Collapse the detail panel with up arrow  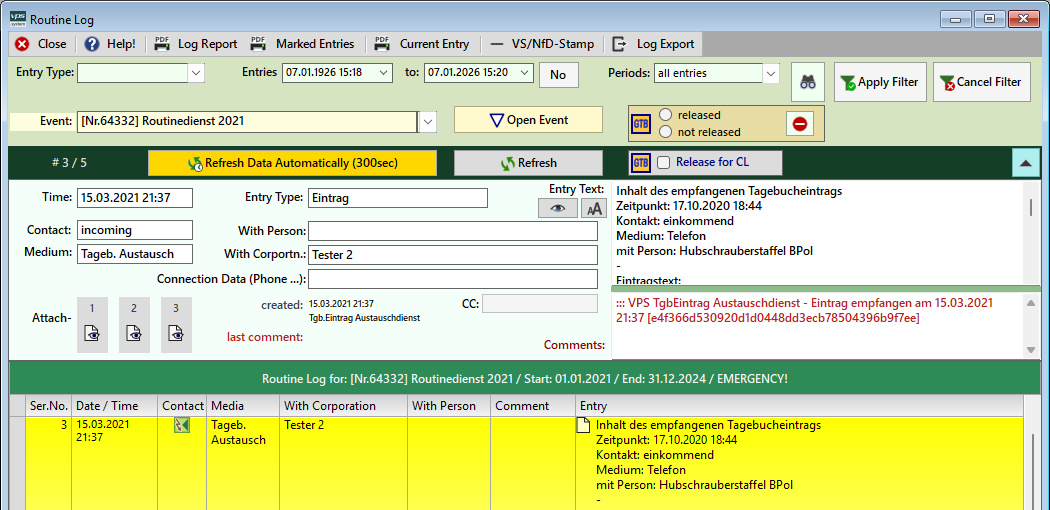point(1026,162)
